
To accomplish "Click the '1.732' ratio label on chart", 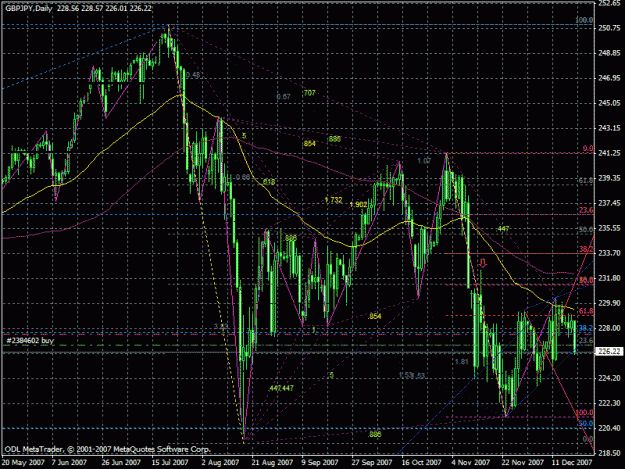I will [x=333, y=200].
